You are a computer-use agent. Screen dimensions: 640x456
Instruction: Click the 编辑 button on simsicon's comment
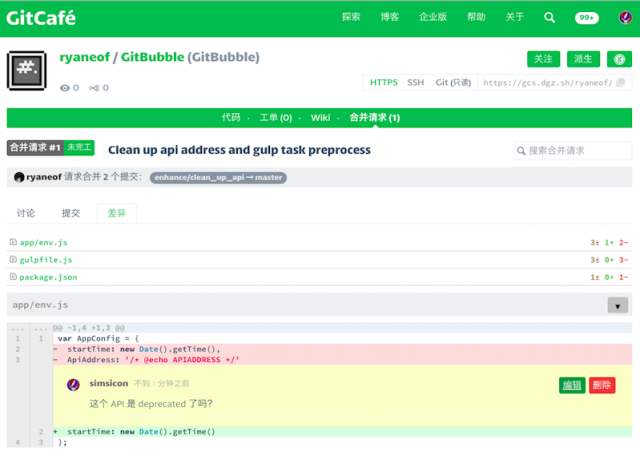pyautogui.click(x=572, y=385)
